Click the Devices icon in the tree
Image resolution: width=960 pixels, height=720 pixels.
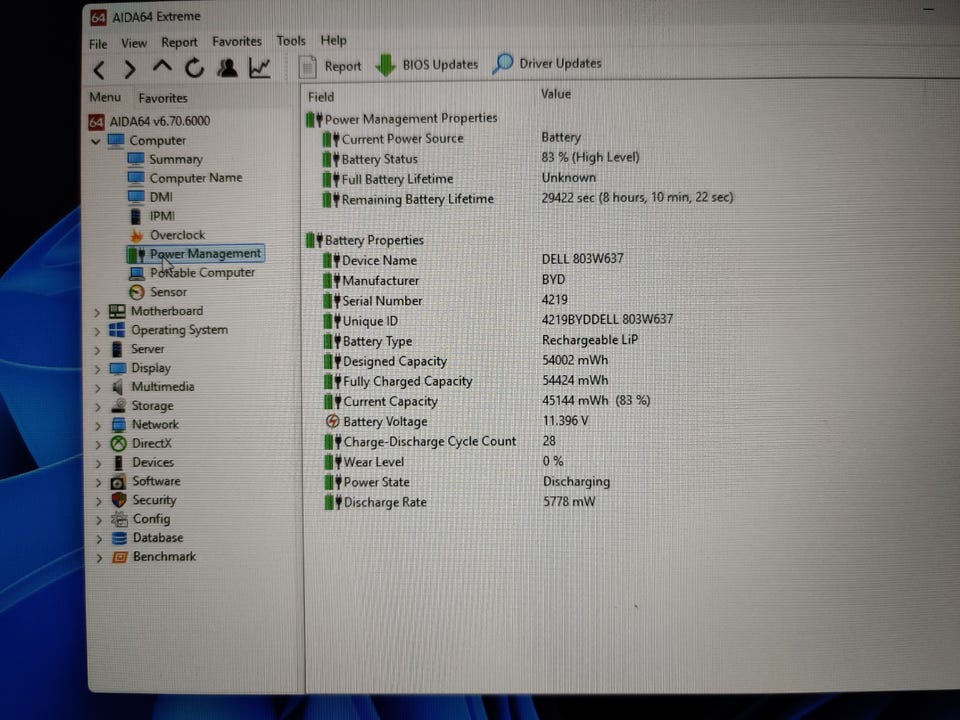point(119,463)
